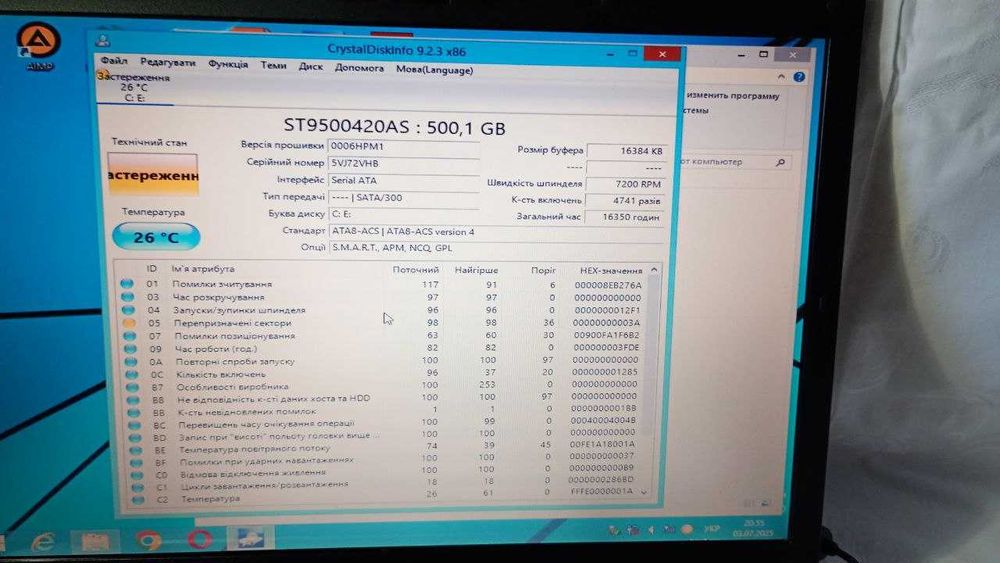Open the AIMP desktop shortcut
This screenshot has height=563, width=1000.
[38, 46]
